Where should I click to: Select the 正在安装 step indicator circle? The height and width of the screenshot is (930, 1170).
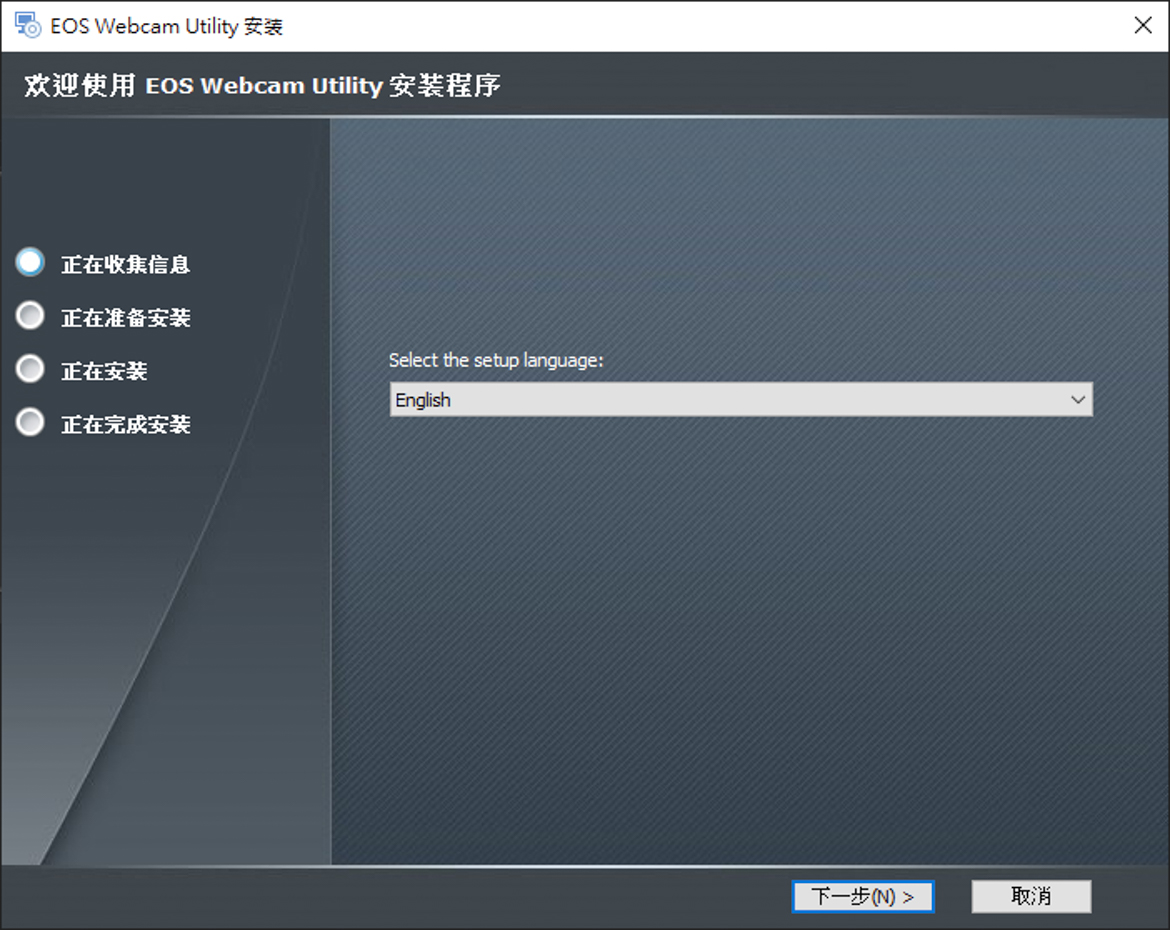tap(31, 369)
